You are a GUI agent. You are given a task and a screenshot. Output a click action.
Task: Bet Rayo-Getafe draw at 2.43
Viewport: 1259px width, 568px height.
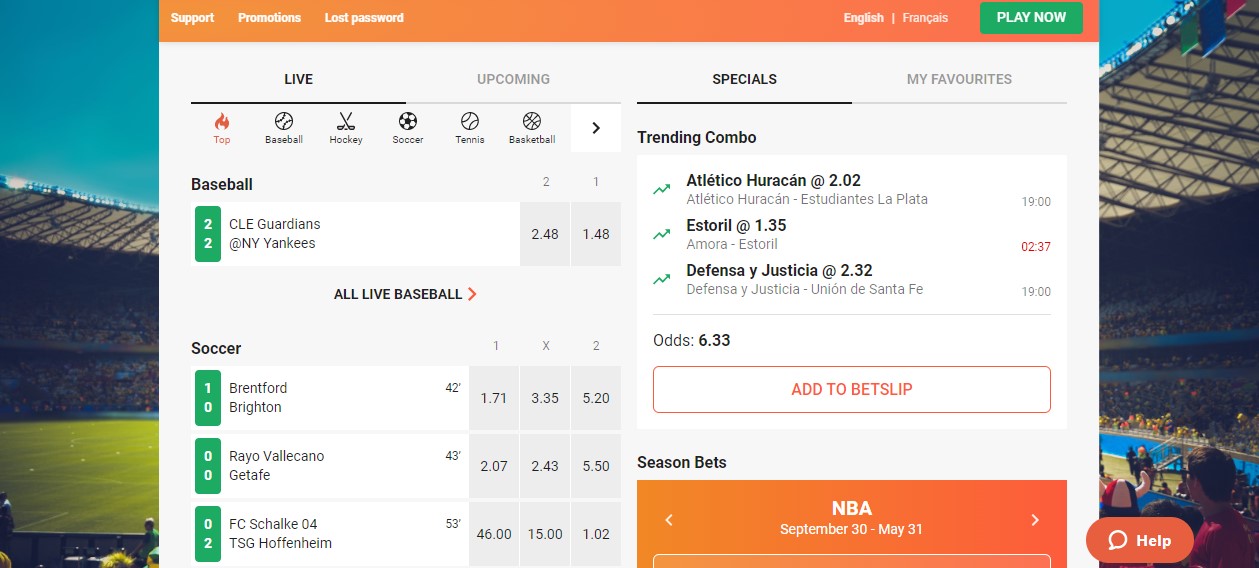(x=545, y=466)
